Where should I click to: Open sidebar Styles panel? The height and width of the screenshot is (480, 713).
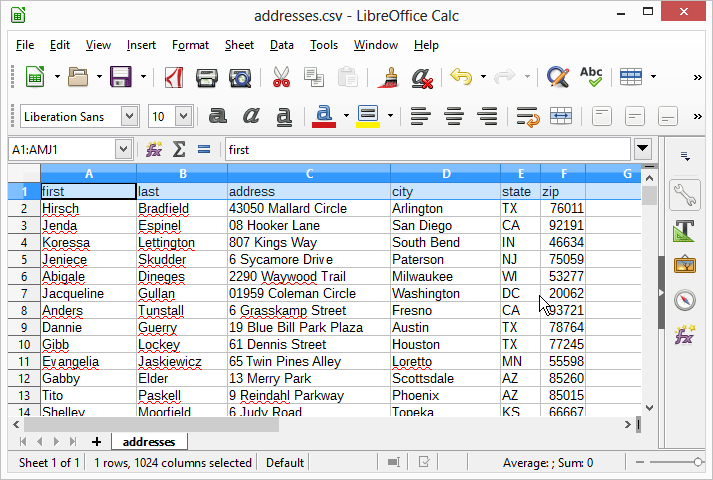684,230
